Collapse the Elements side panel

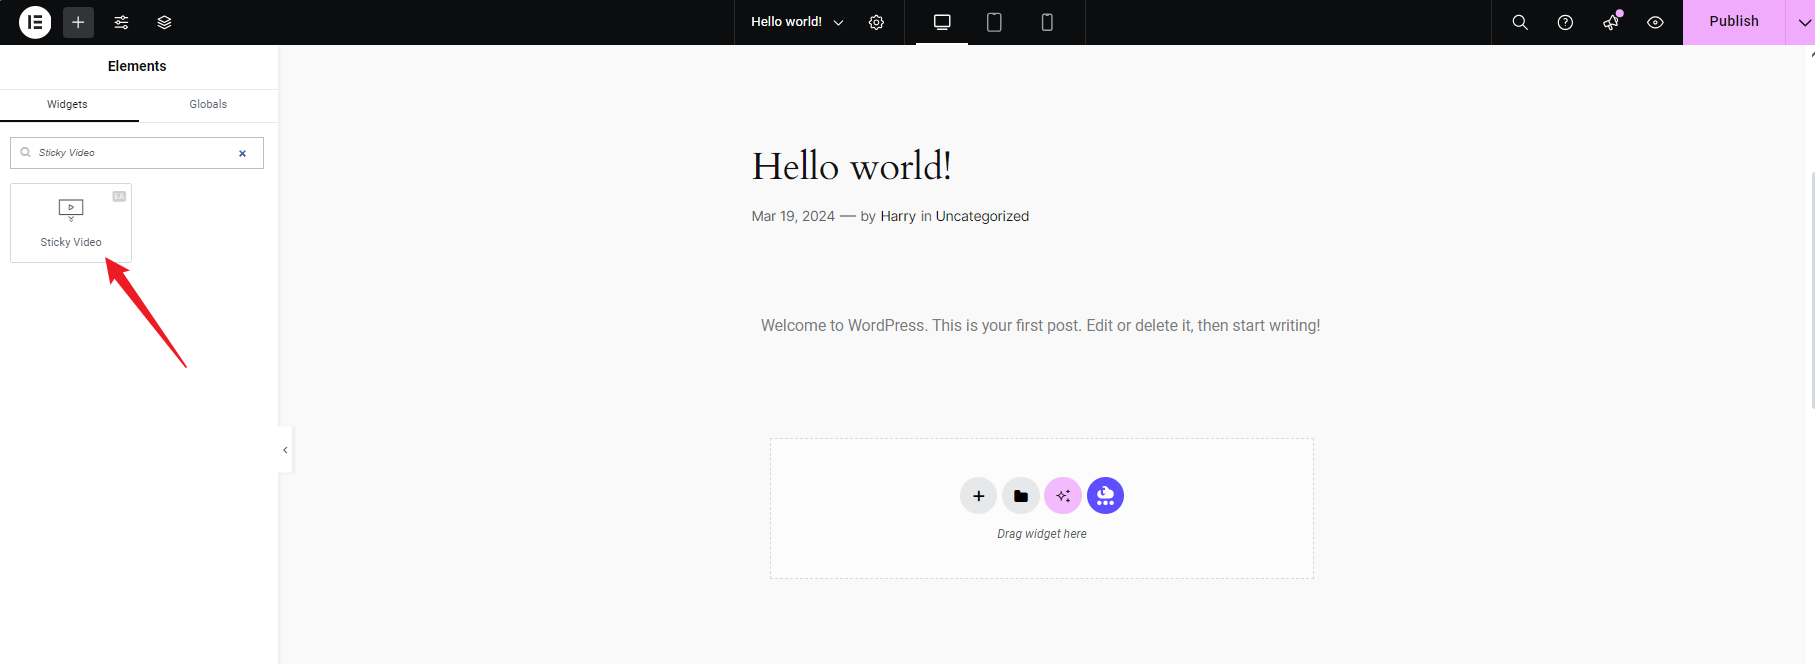[285, 450]
